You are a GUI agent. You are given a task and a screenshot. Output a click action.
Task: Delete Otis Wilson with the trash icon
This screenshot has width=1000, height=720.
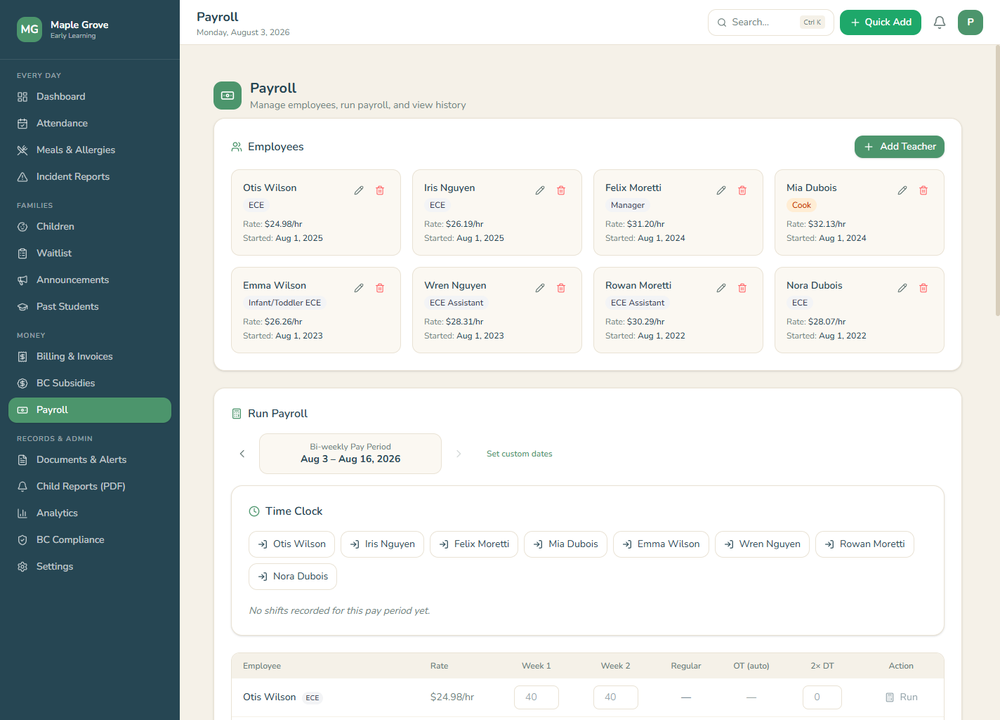[x=380, y=191]
